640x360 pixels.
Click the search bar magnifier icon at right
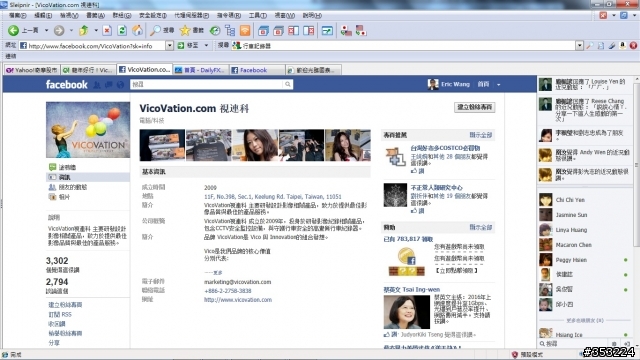[589, 46]
